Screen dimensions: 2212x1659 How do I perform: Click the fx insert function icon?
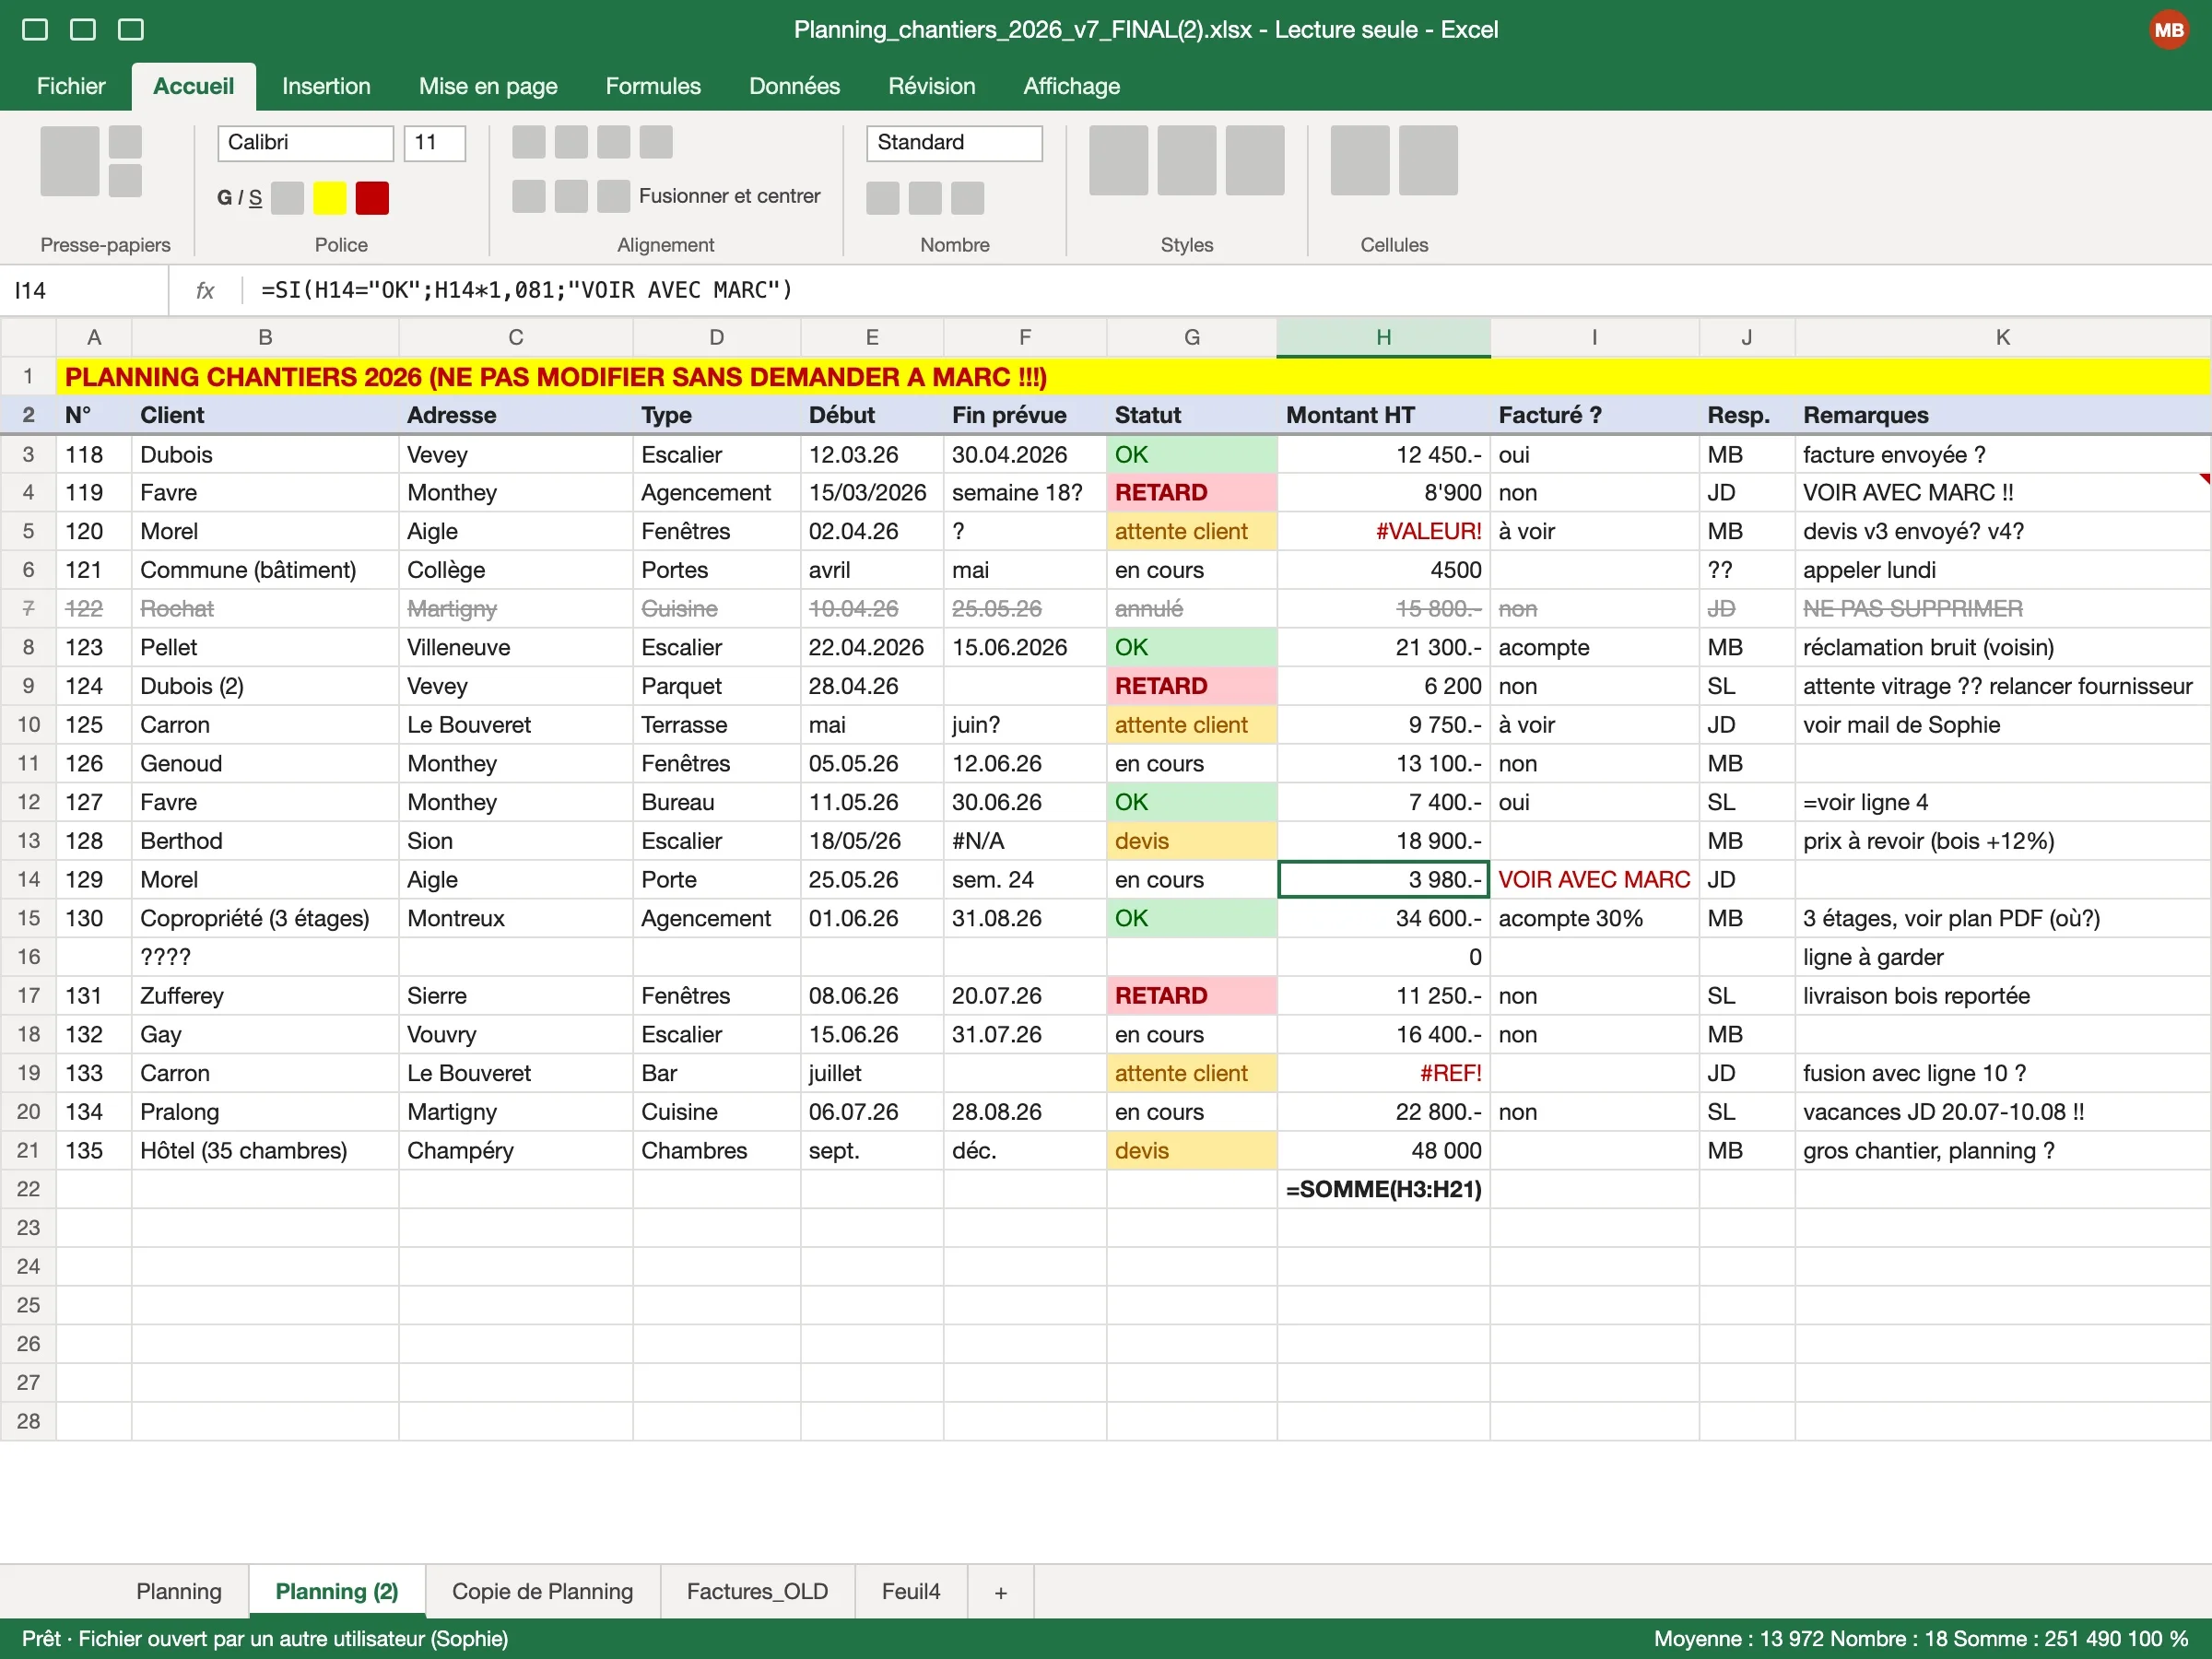pos(205,290)
